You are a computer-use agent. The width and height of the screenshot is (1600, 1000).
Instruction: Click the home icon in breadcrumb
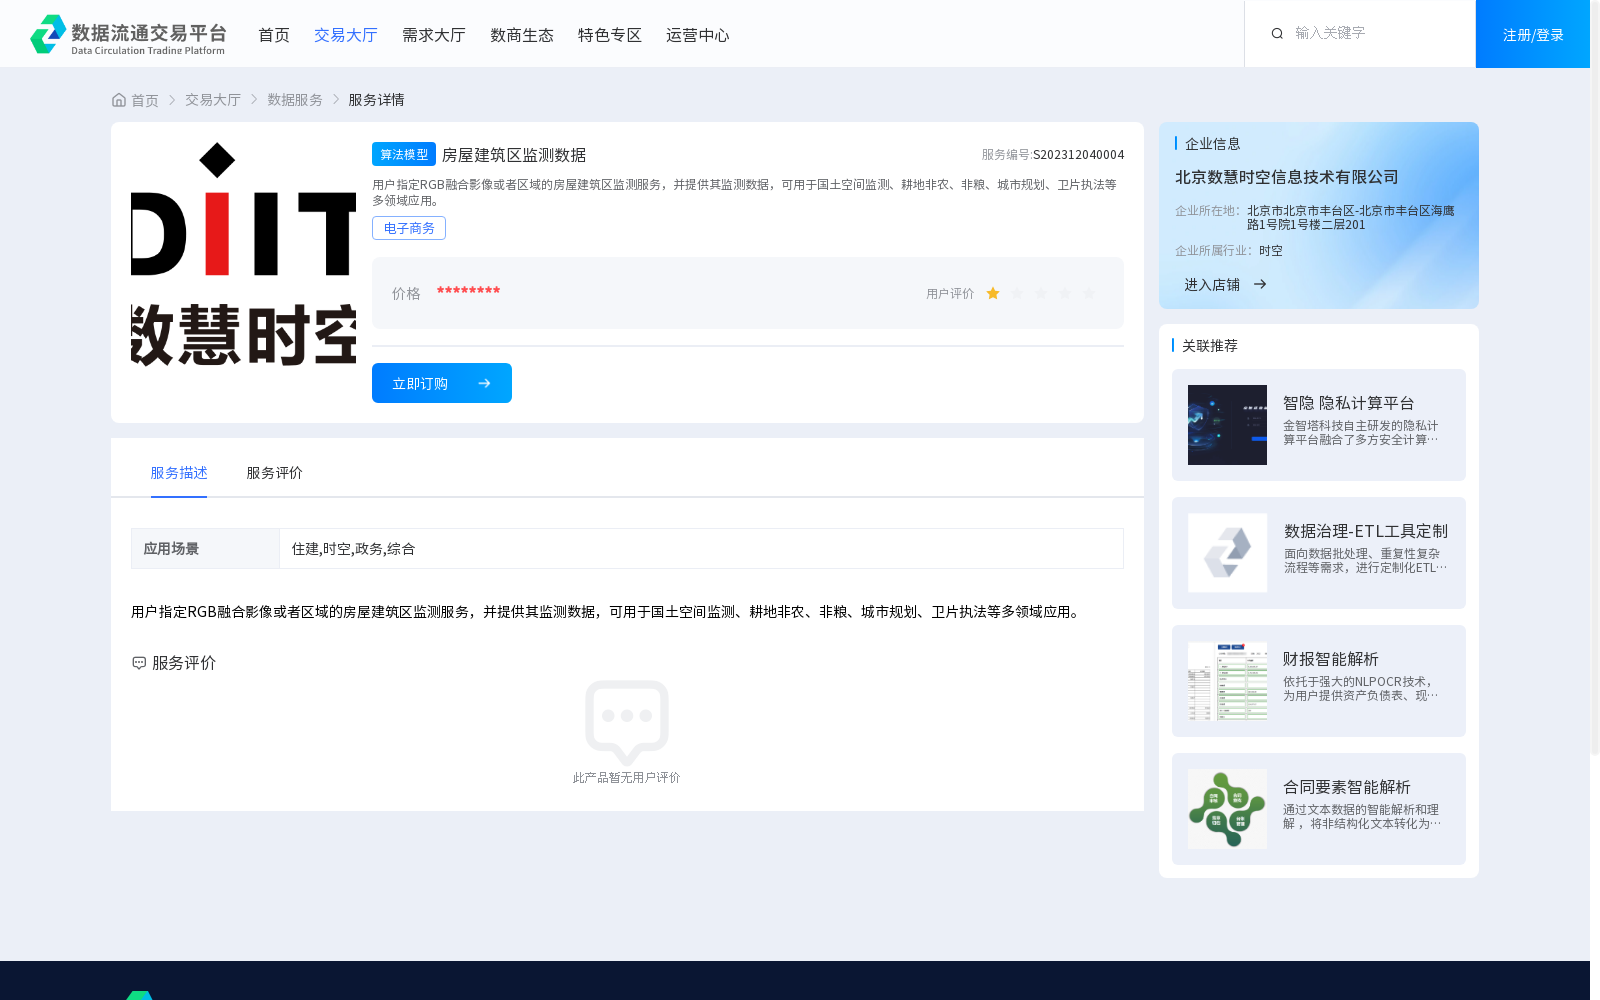(119, 100)
